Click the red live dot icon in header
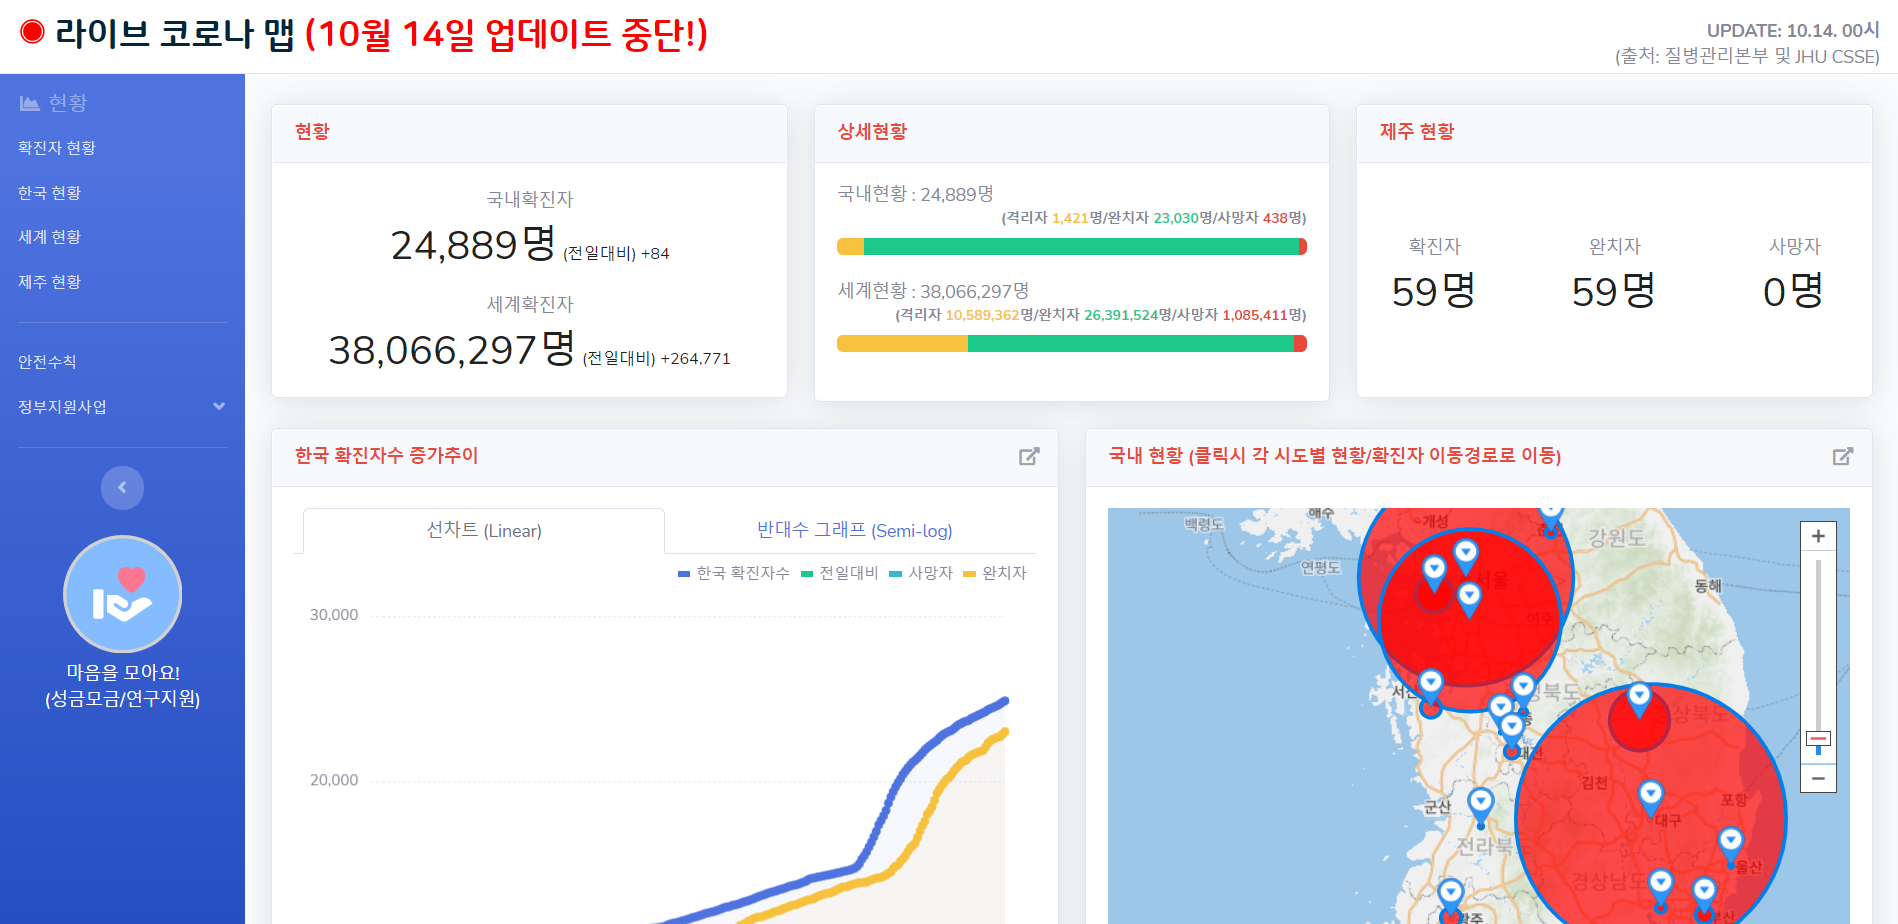The width and height of the screenshot is (1898, 924). (32, 32)
